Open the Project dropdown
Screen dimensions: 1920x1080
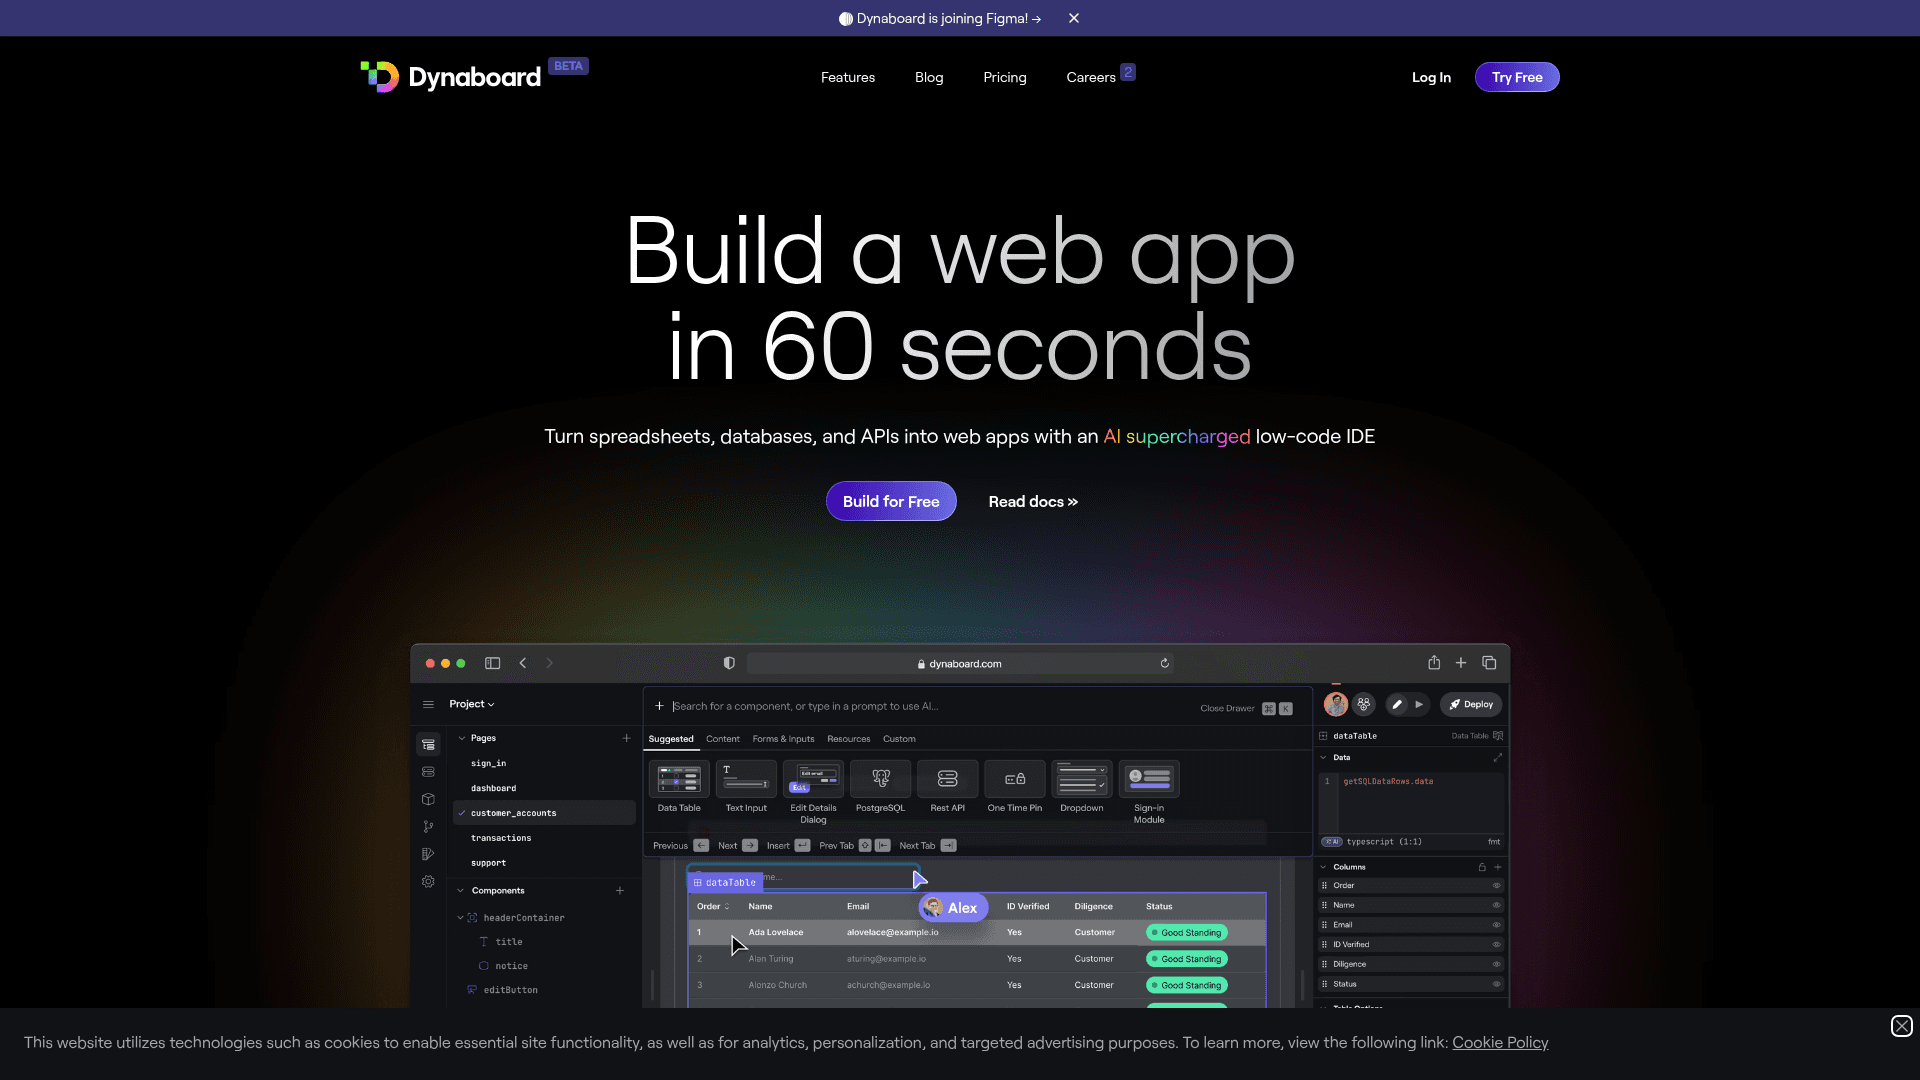tap(472, 705)
